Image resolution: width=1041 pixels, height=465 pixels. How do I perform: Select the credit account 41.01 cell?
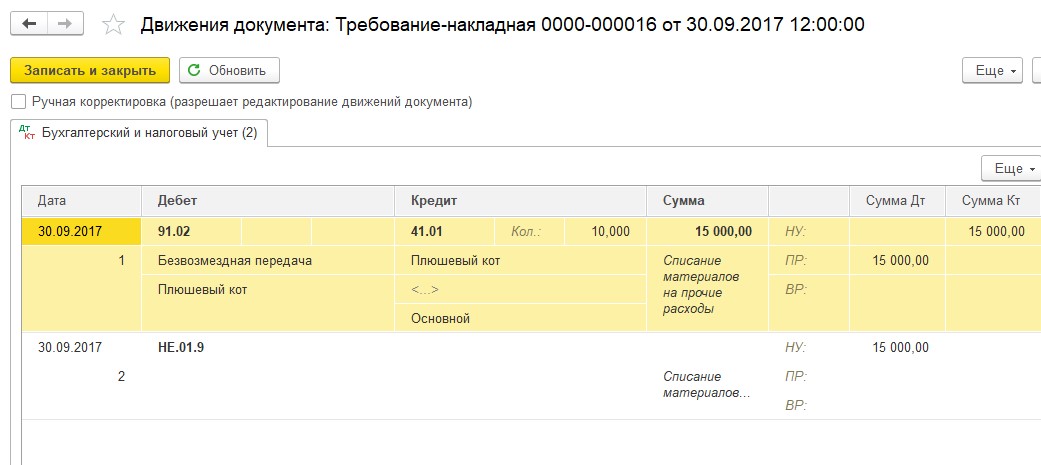445,232
